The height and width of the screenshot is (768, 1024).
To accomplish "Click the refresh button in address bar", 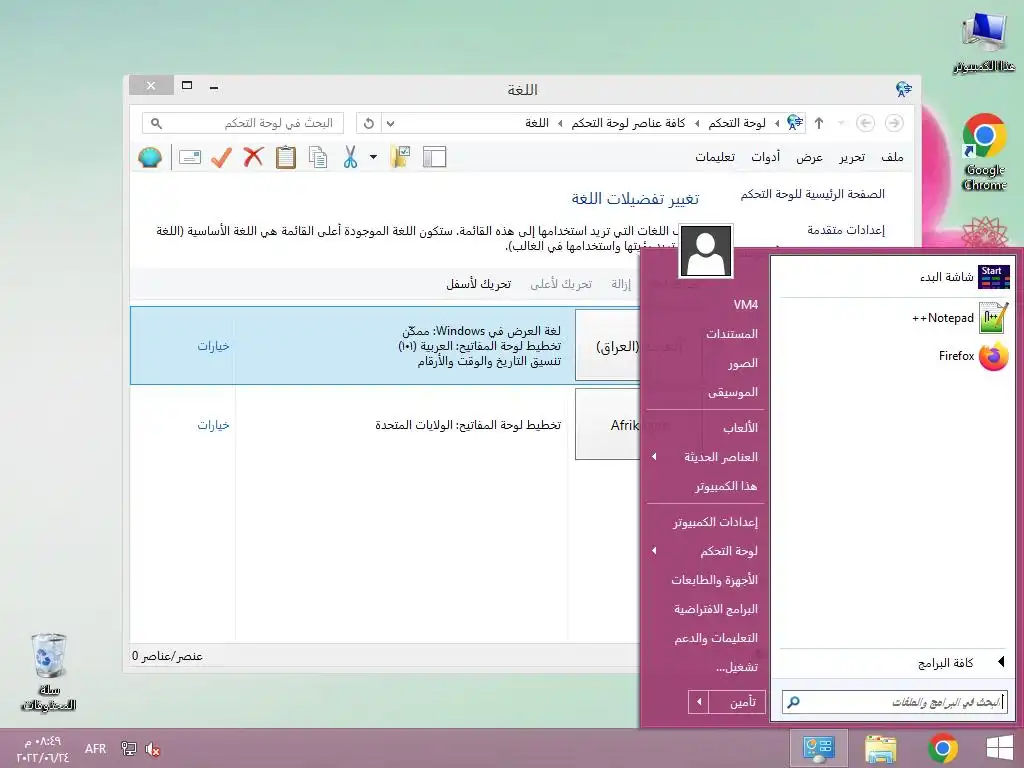I will tap(369, 123).
